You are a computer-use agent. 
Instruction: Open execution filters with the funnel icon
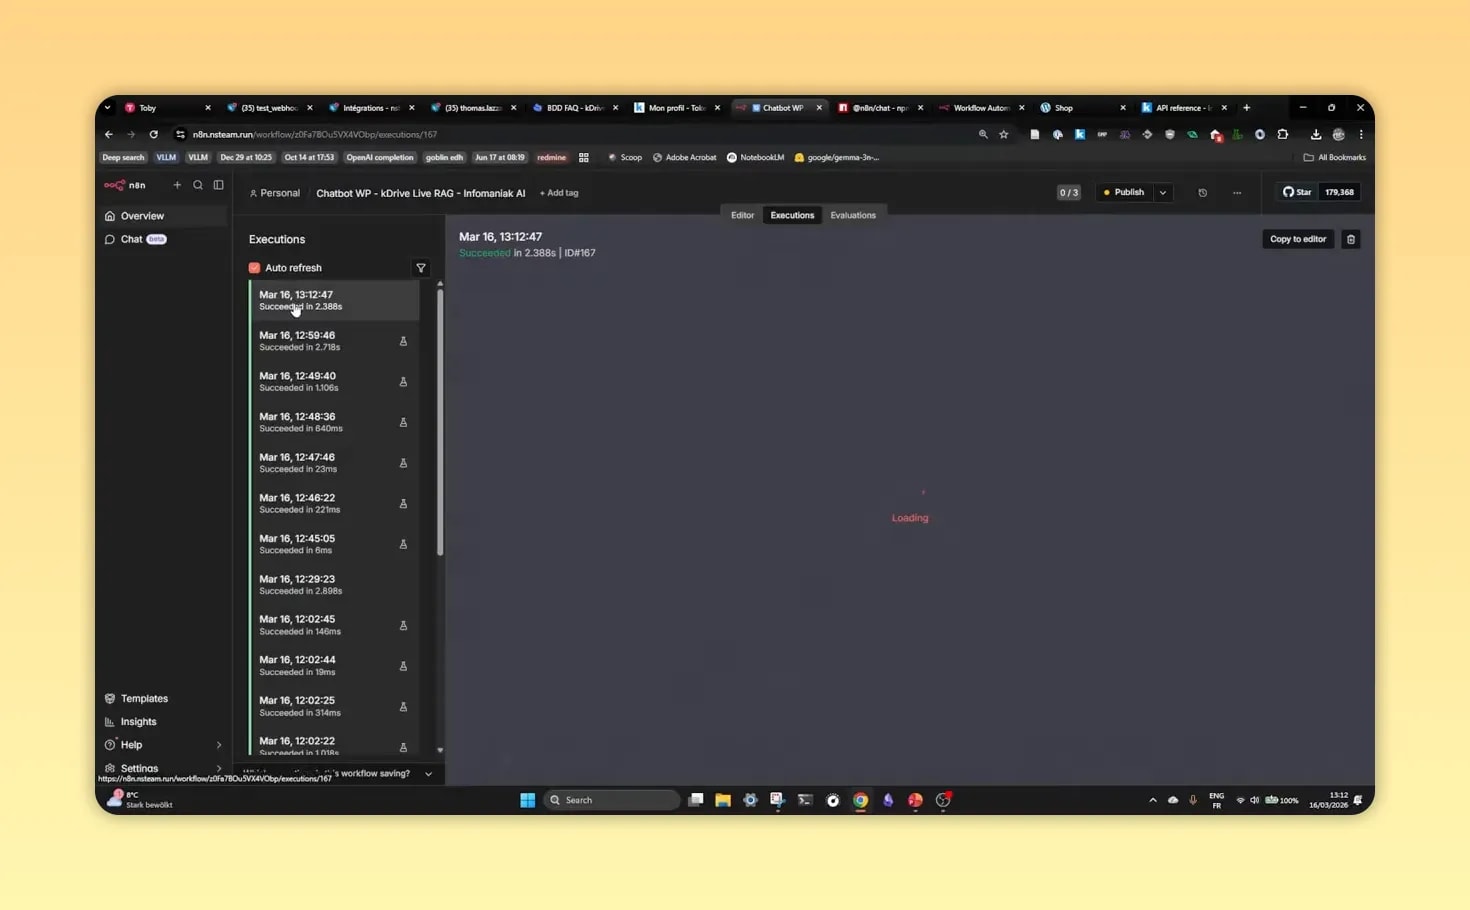420,267
